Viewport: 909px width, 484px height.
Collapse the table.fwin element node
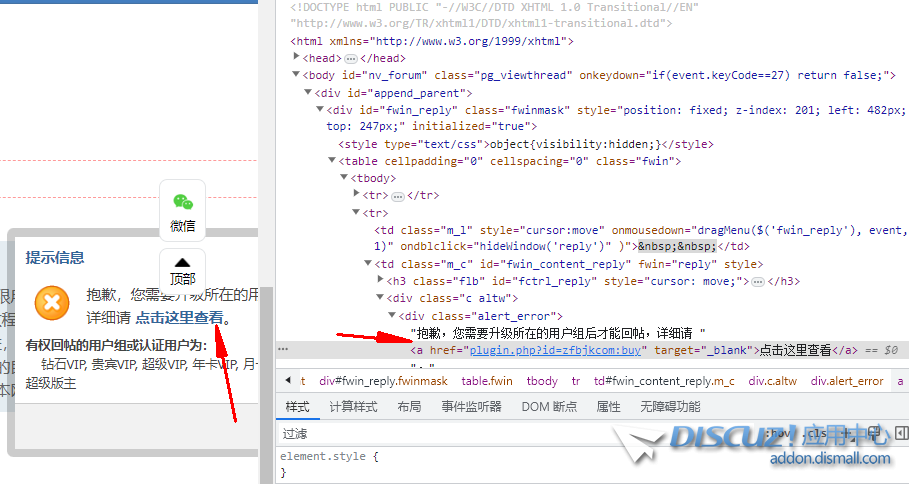(332, 161)
